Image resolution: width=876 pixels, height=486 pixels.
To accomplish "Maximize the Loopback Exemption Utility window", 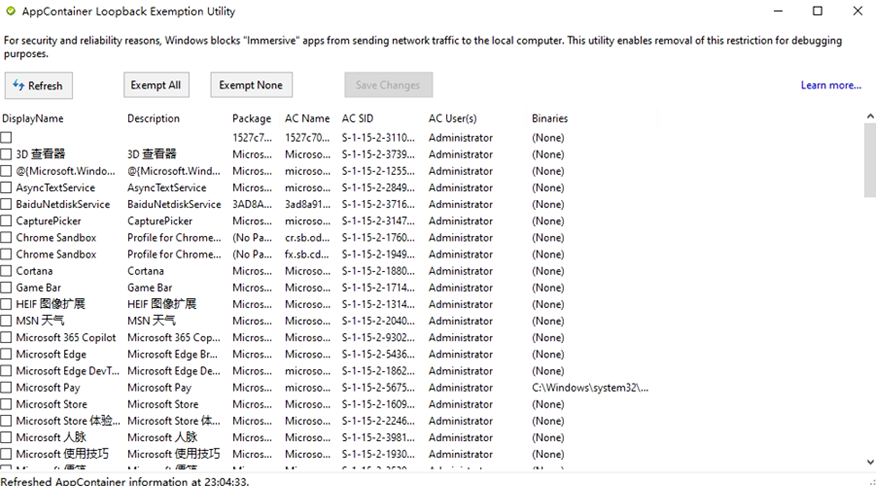I will [x=817, y=12].
